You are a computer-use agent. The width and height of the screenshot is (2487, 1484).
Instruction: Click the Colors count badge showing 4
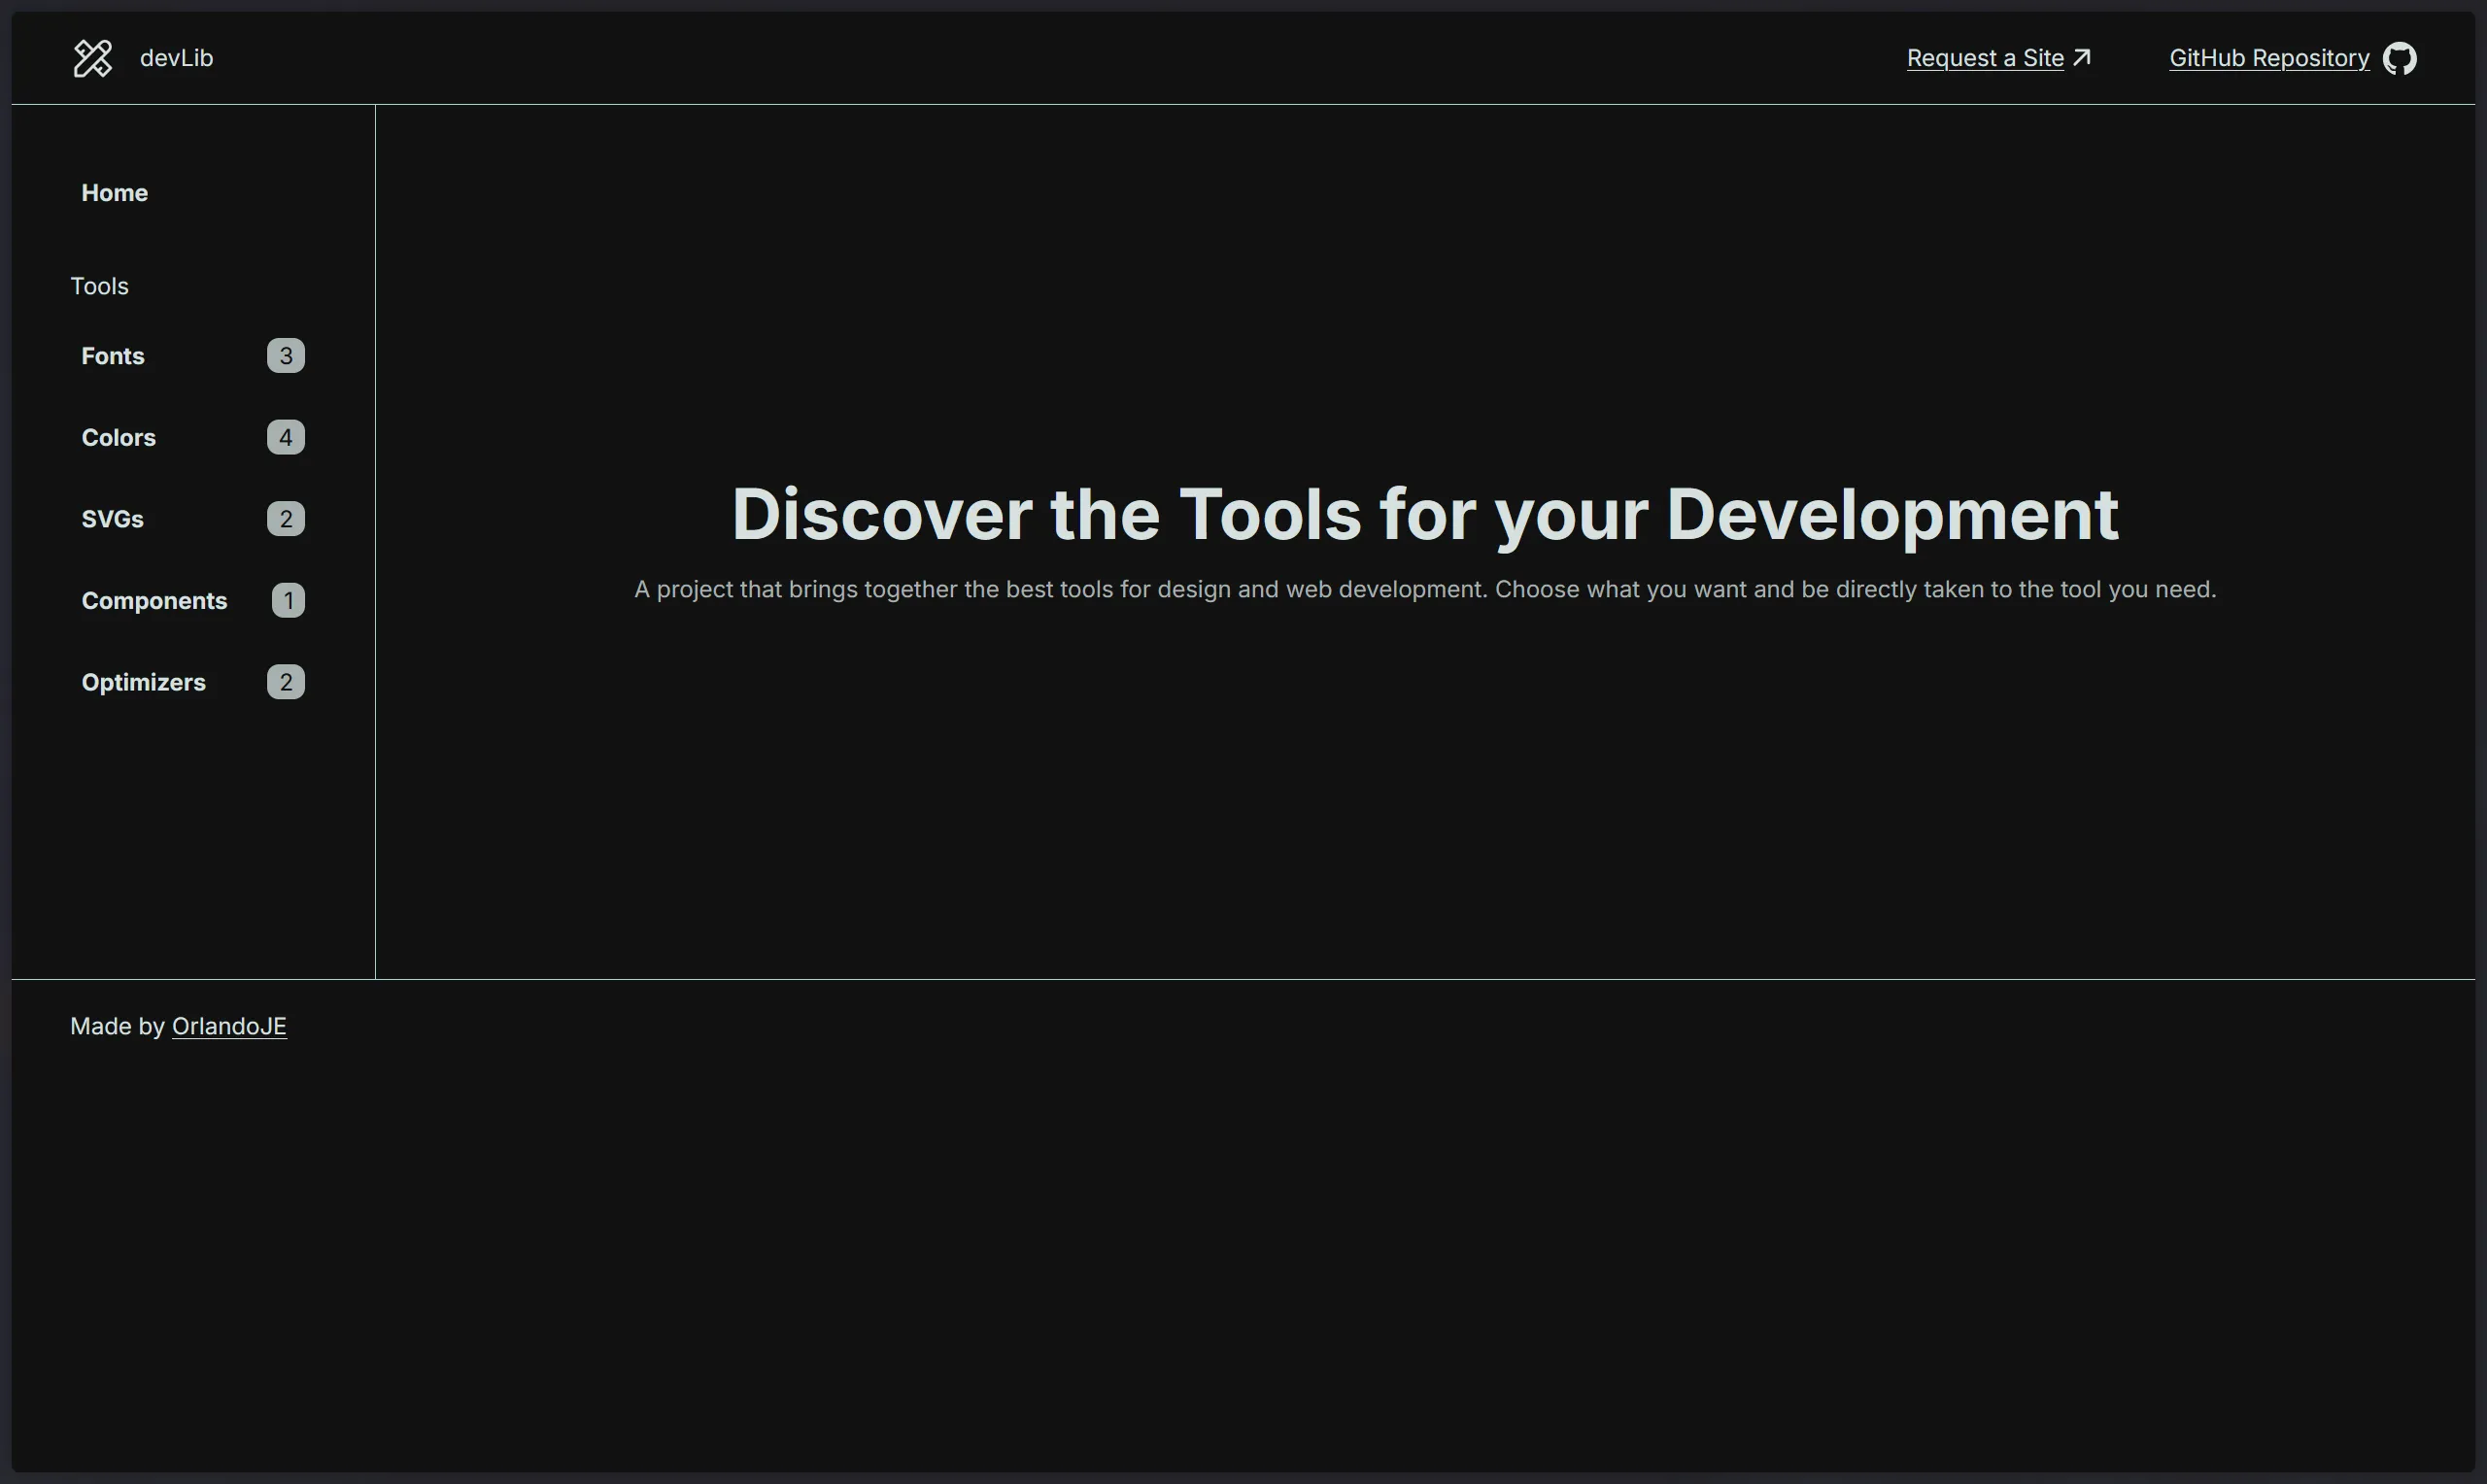(x=285, y=437)
